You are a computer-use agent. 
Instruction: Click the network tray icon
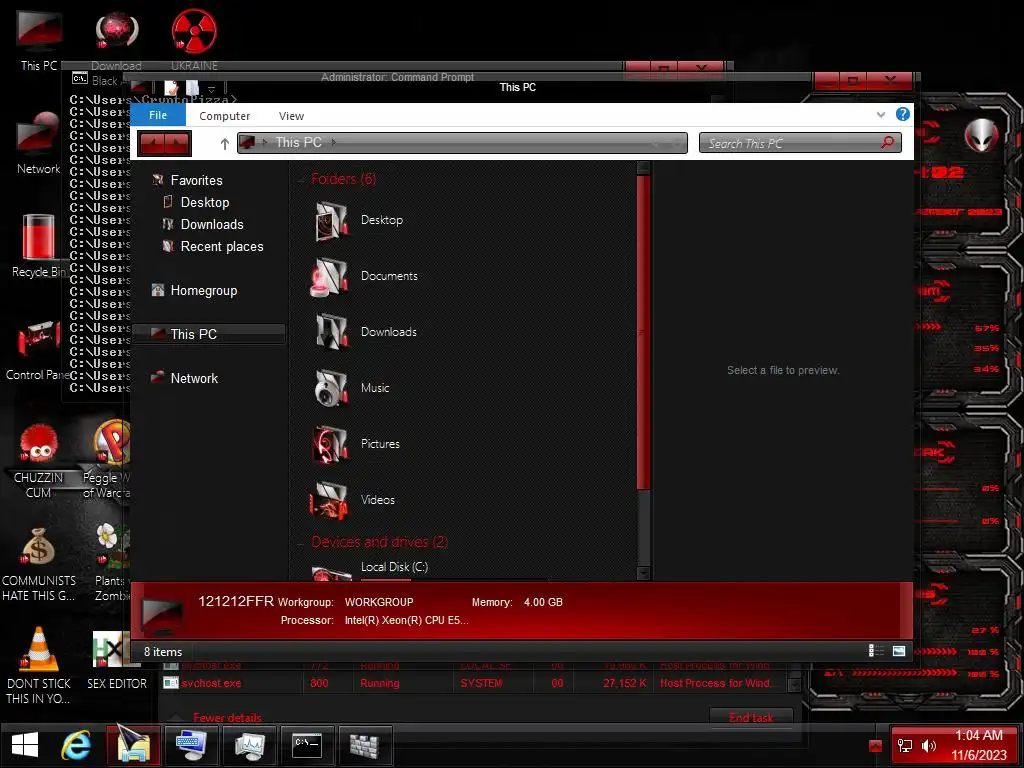904,746
